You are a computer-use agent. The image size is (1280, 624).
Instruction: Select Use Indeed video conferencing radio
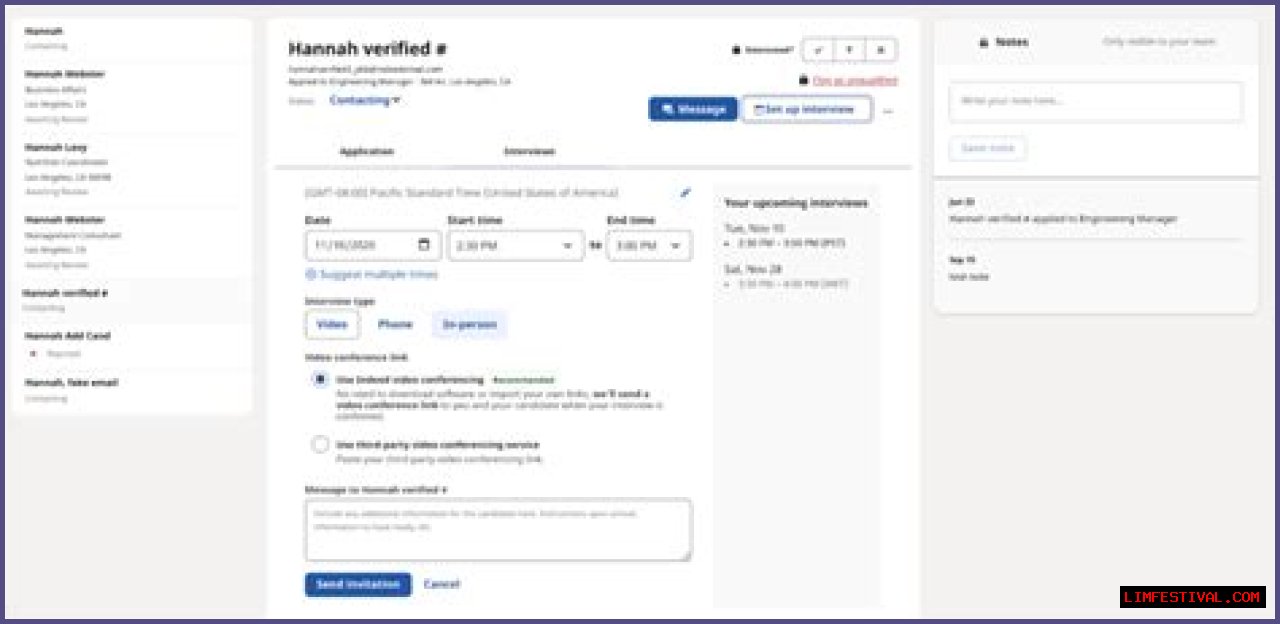(320, 380)
